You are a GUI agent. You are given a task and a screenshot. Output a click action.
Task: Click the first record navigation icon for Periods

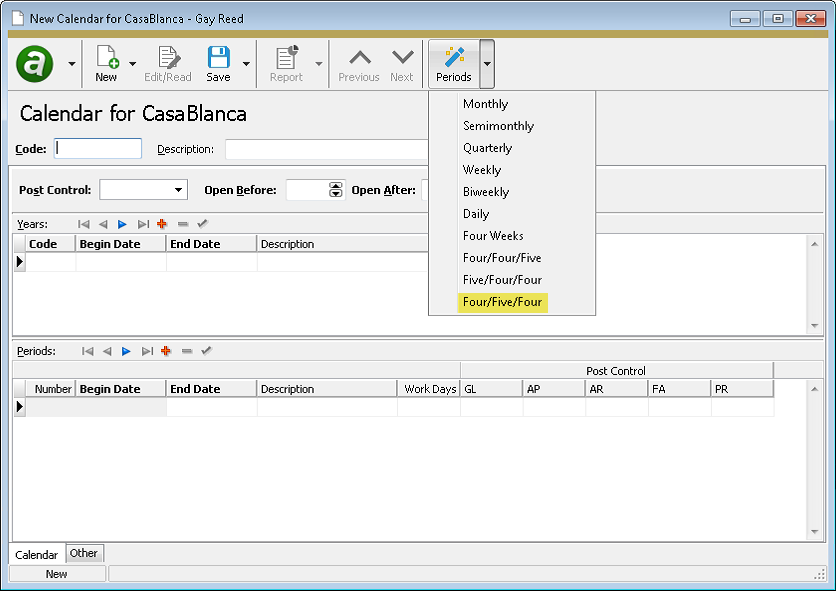point(88,350)
